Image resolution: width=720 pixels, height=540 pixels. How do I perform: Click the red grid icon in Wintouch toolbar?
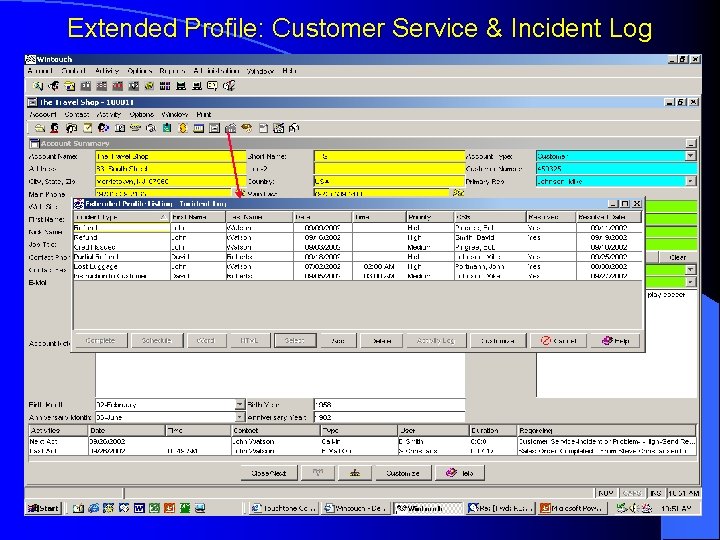pyautogui.click(x=118, y=86)
